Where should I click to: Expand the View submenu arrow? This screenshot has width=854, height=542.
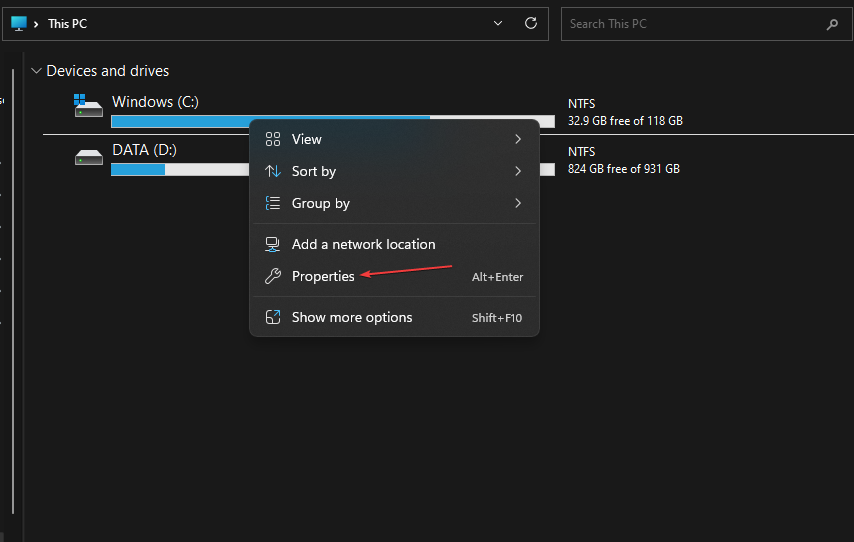click(518, 139)
